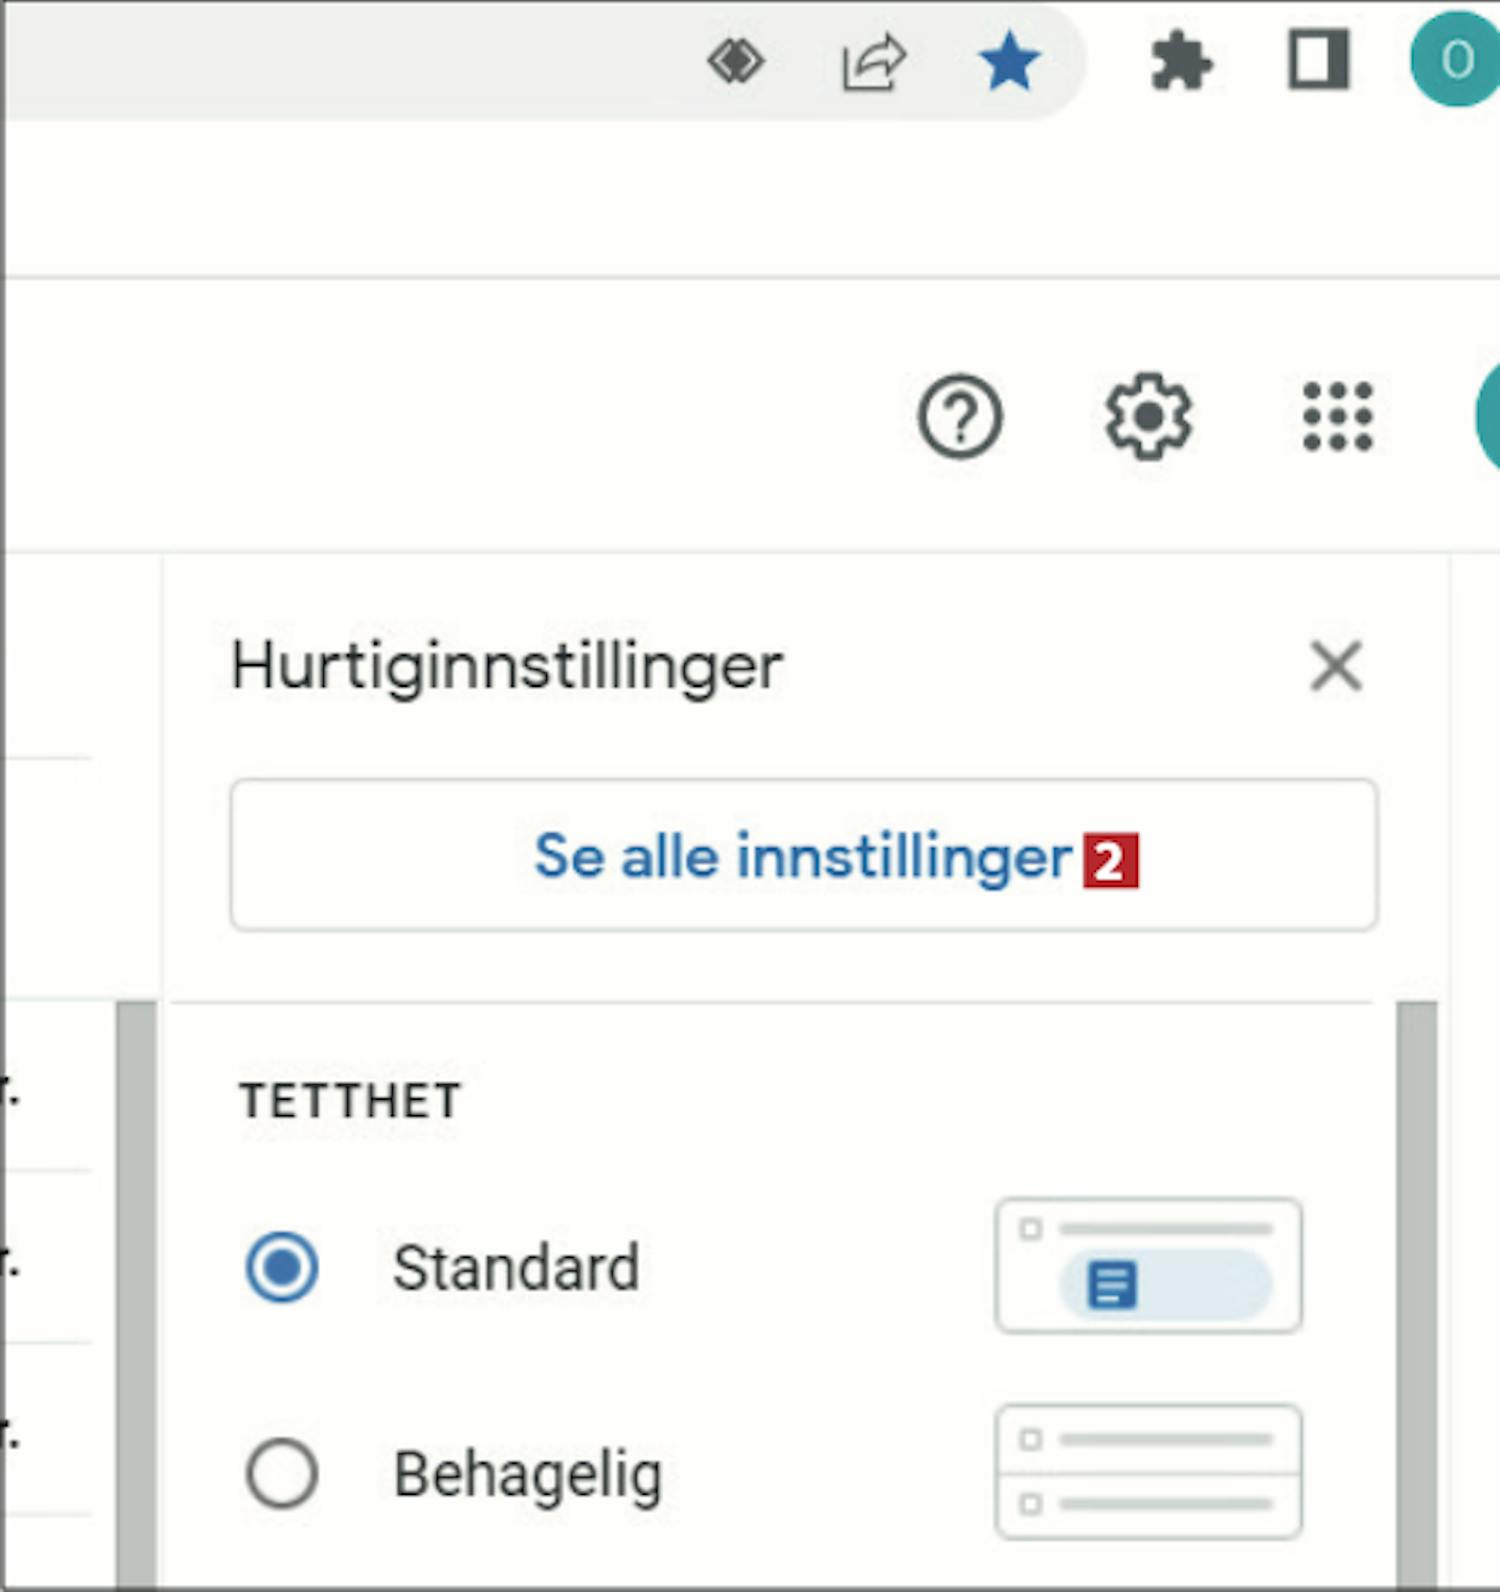This screenshot has width=1500, height=1592.
Task: Click the Standard label text
Action: click(x=516, y=1268)
